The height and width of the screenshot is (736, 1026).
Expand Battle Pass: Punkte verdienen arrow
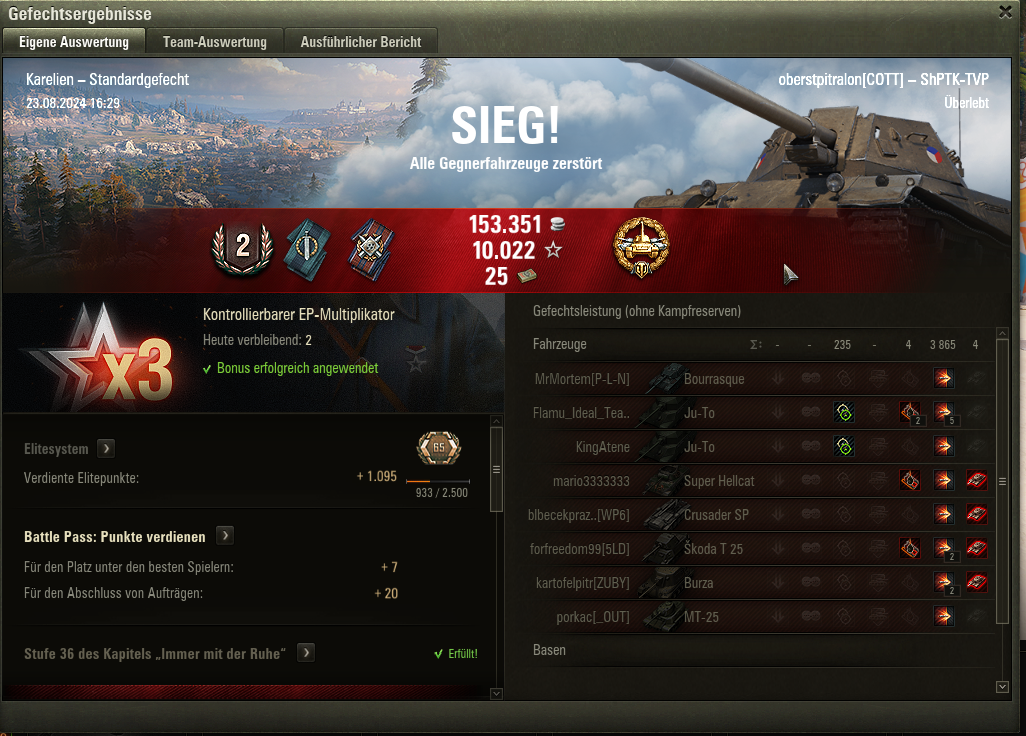(225, 536)
